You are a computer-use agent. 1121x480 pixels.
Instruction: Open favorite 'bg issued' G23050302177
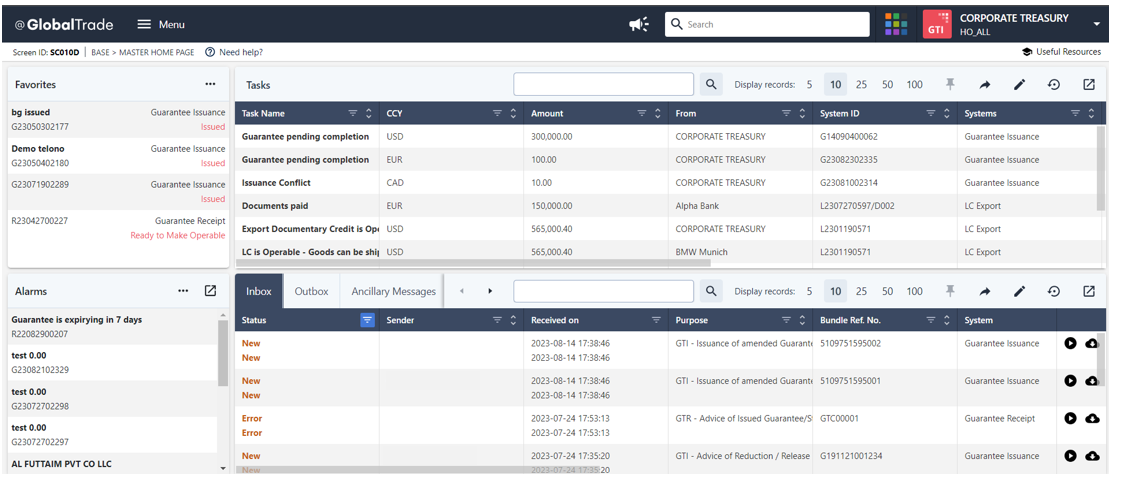click(118, 119)
